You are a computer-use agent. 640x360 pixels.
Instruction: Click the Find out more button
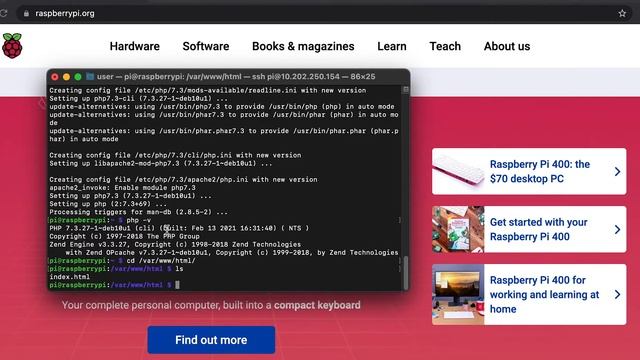[x=211, y=340]
